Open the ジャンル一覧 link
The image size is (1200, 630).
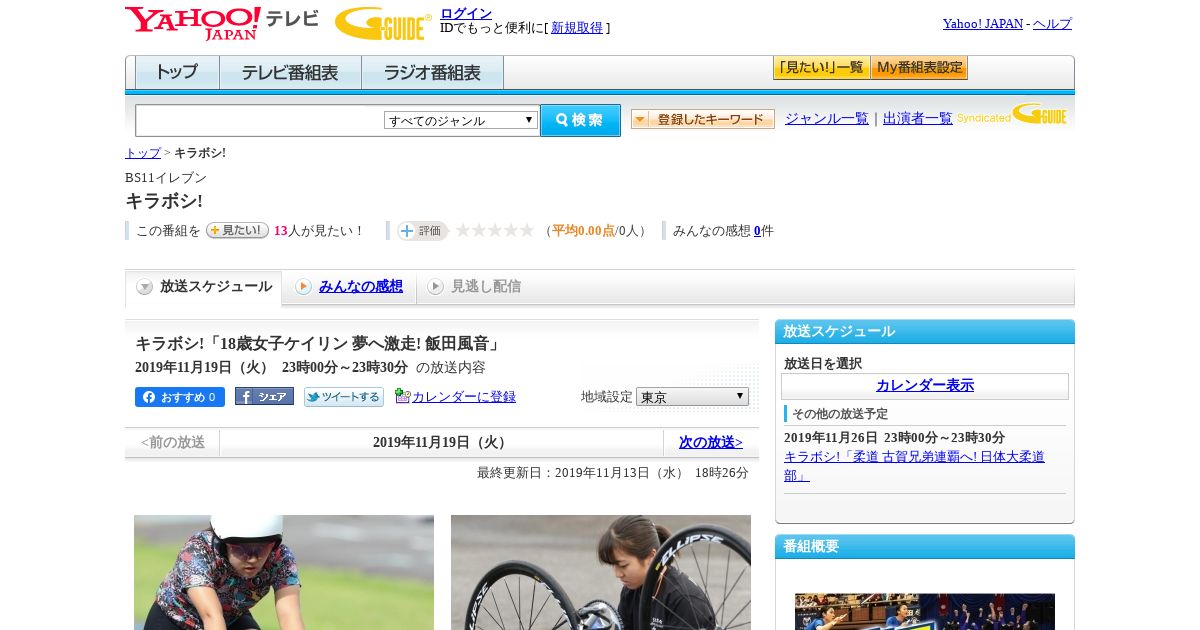click(x=827, y=118)
